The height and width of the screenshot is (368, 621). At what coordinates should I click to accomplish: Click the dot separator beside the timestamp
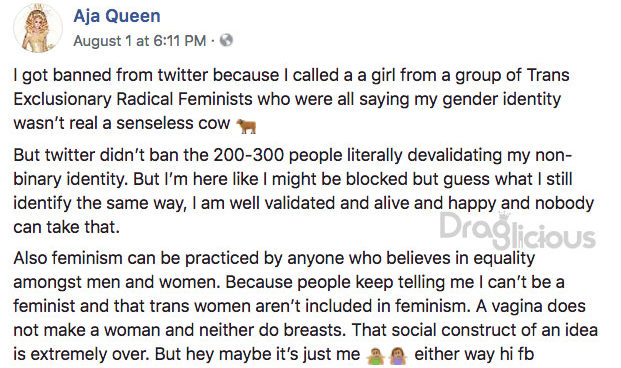point(213,41)
